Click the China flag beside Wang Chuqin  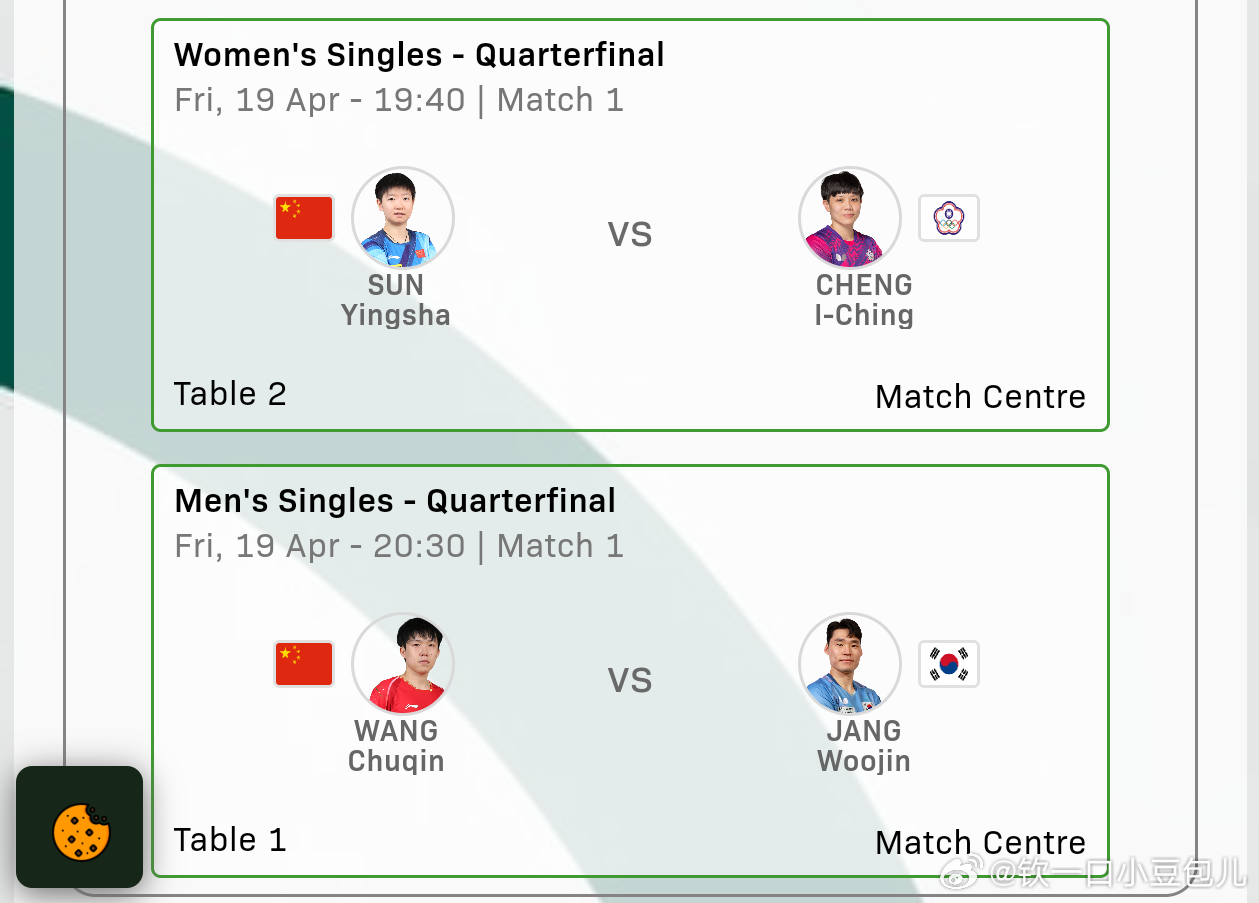tap(304, 664)
